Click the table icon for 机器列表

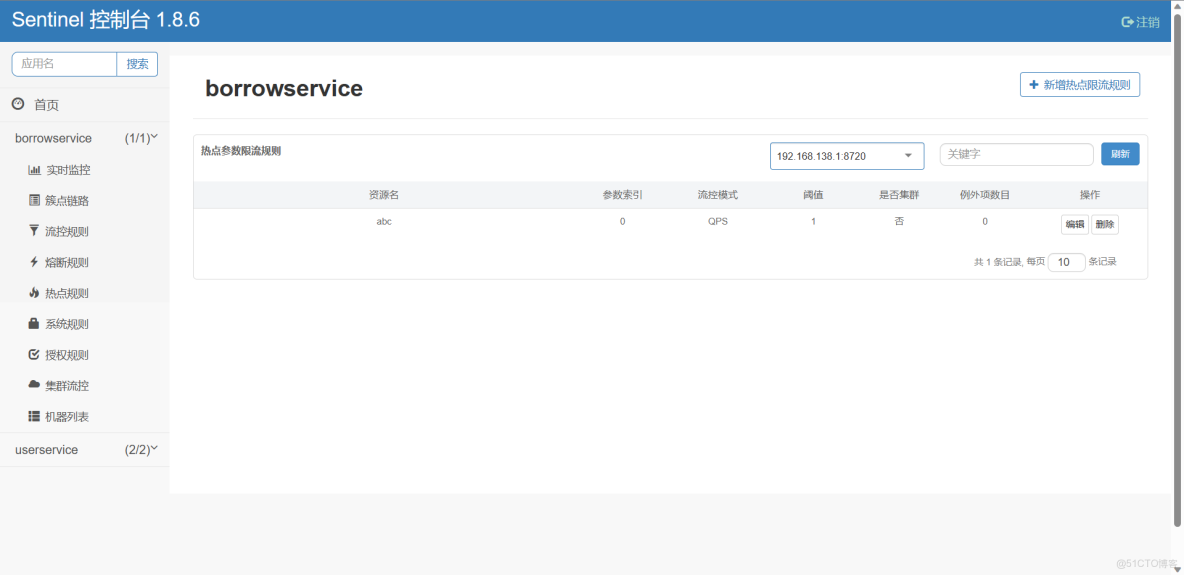point(34,416)
